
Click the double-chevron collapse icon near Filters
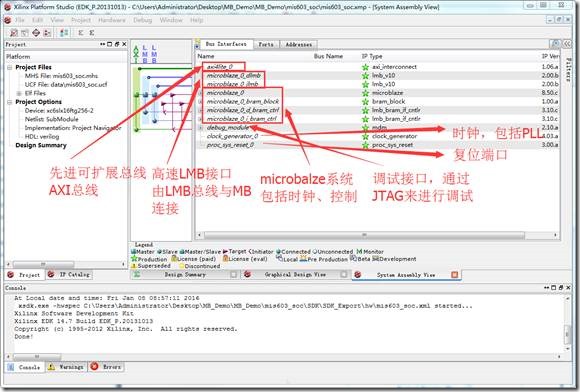pos(567,44)
